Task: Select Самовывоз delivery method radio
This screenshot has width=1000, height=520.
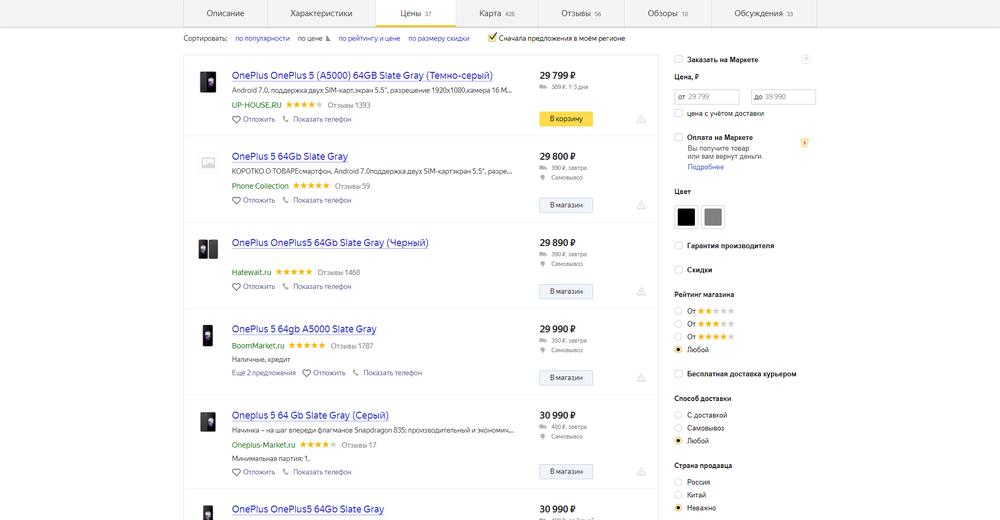Action: 679,427
